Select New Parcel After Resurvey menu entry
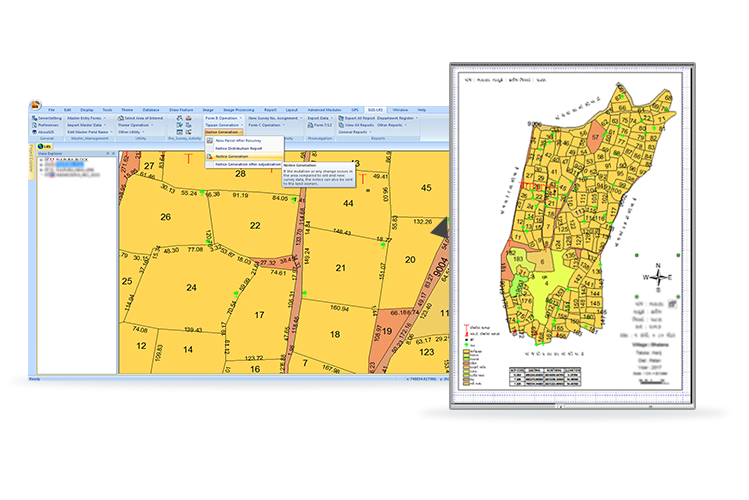Viewport: 749px width, 500px height. point(244,141)
